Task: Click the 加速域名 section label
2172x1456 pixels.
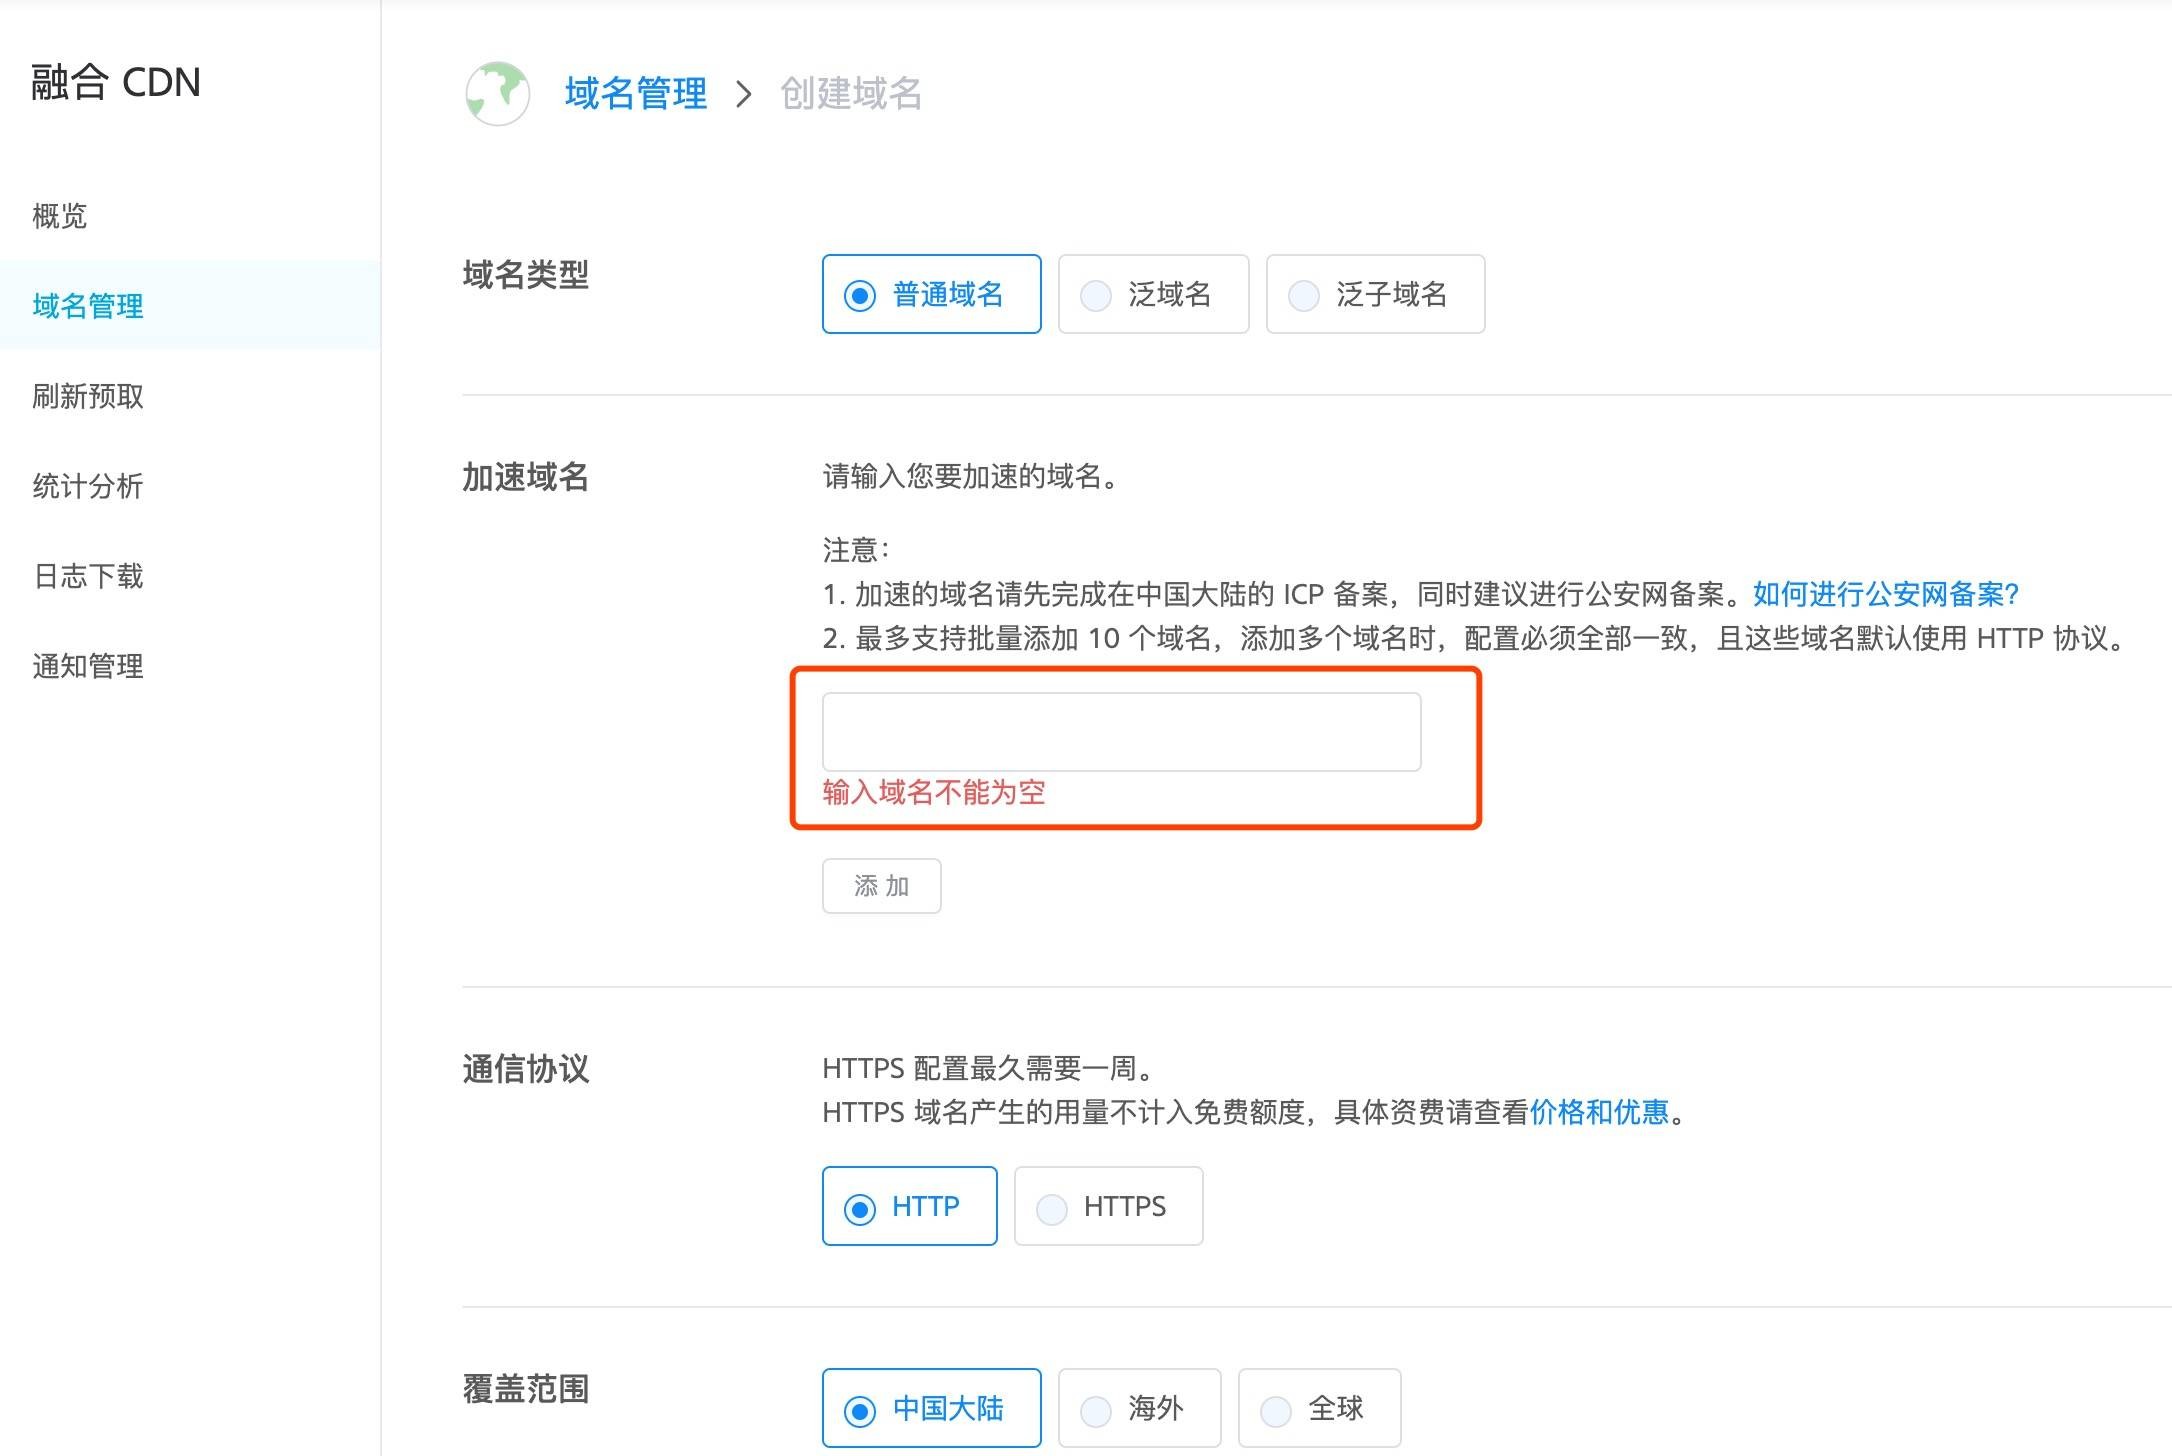Action: (x=526, y=478)
